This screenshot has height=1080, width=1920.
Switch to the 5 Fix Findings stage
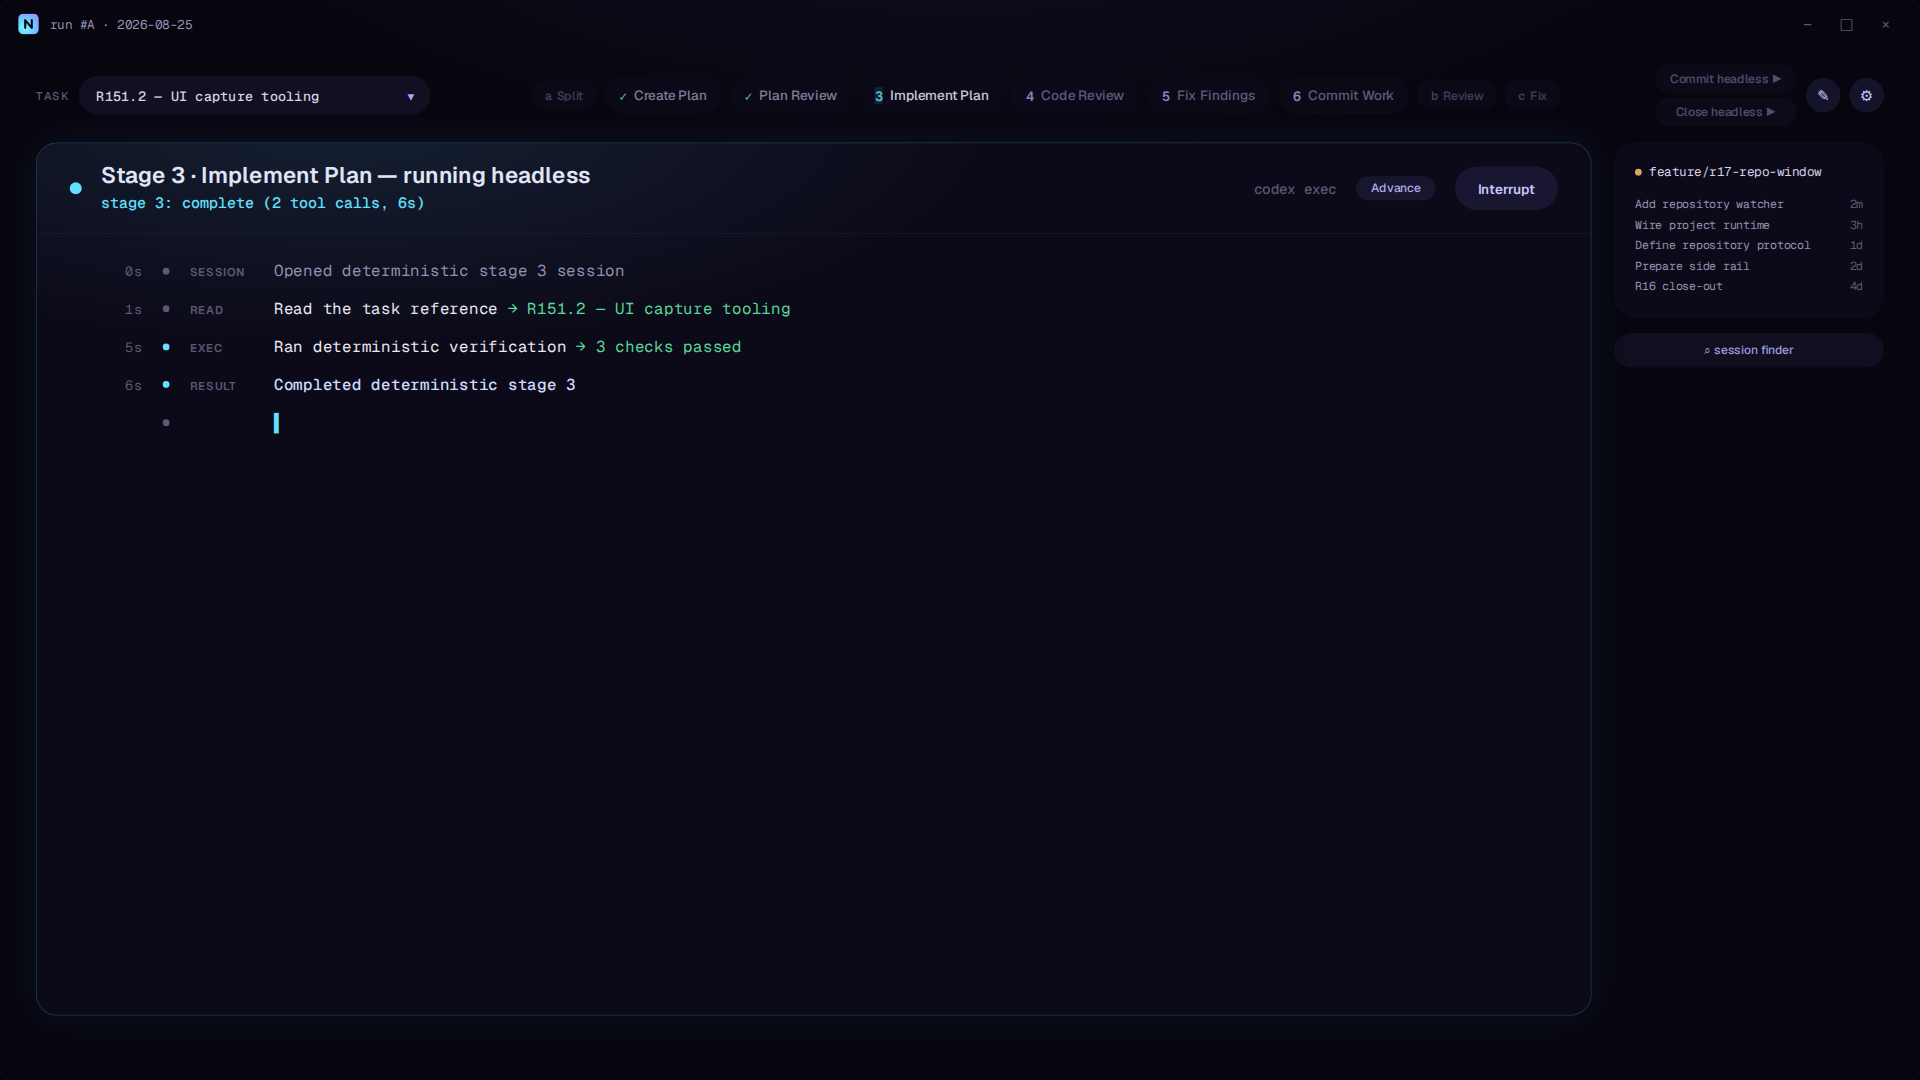pyautogui.click(x=1208, y=96)
